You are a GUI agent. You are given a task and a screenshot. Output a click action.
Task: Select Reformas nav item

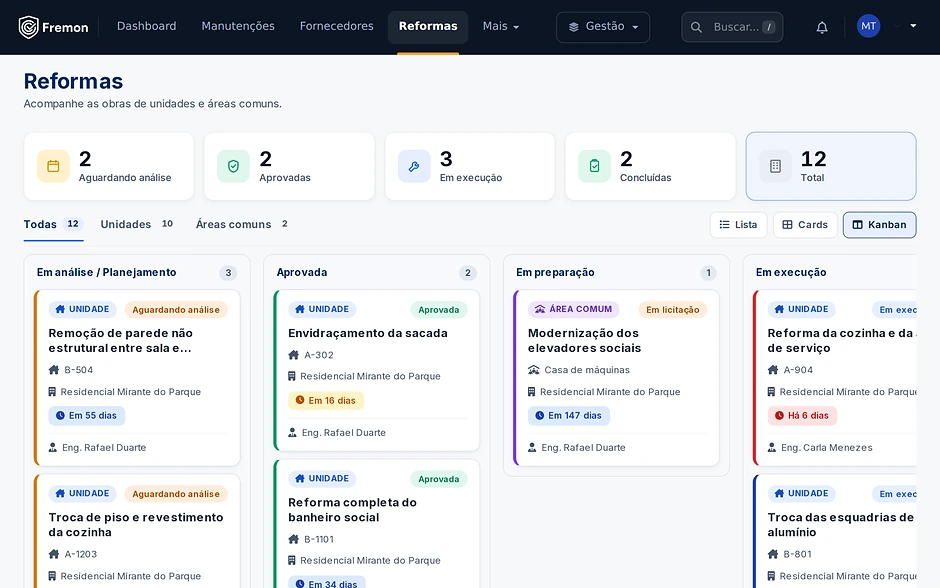(x=428, y=26)
